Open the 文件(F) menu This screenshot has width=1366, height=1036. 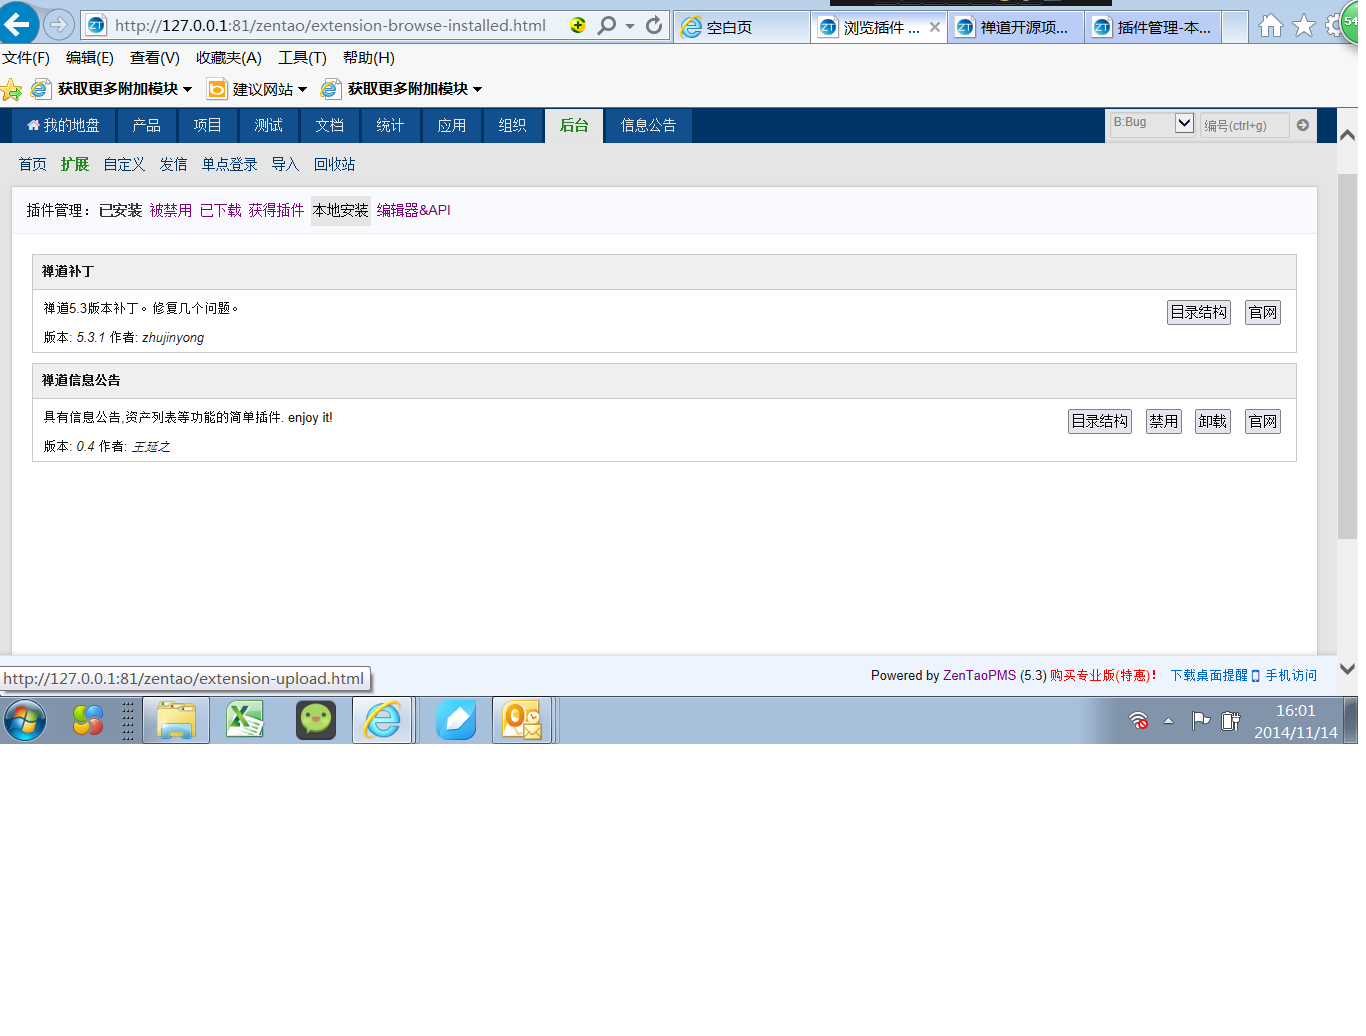[26, 58]
